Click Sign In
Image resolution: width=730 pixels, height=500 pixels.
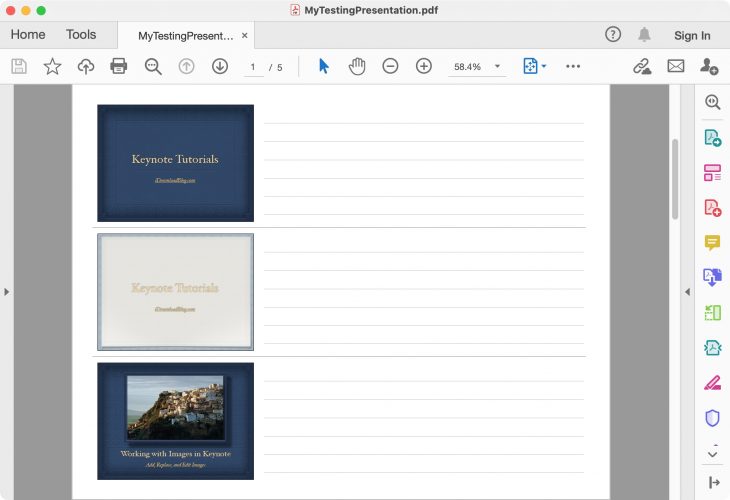[692, 35]
